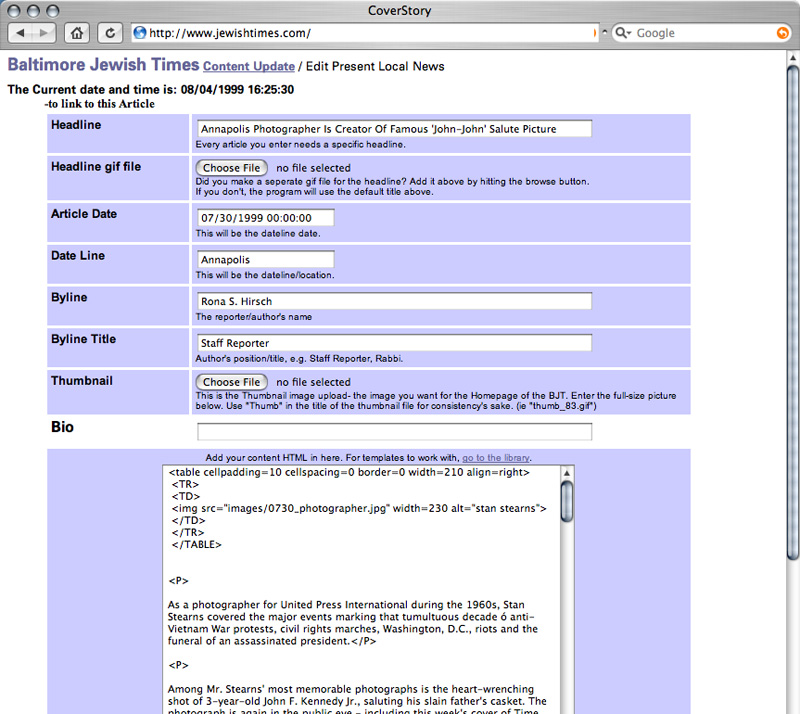Screen dimensions: 800x714
Task: Click the page vertical scrollbar thumb
Action: (793, 312)
